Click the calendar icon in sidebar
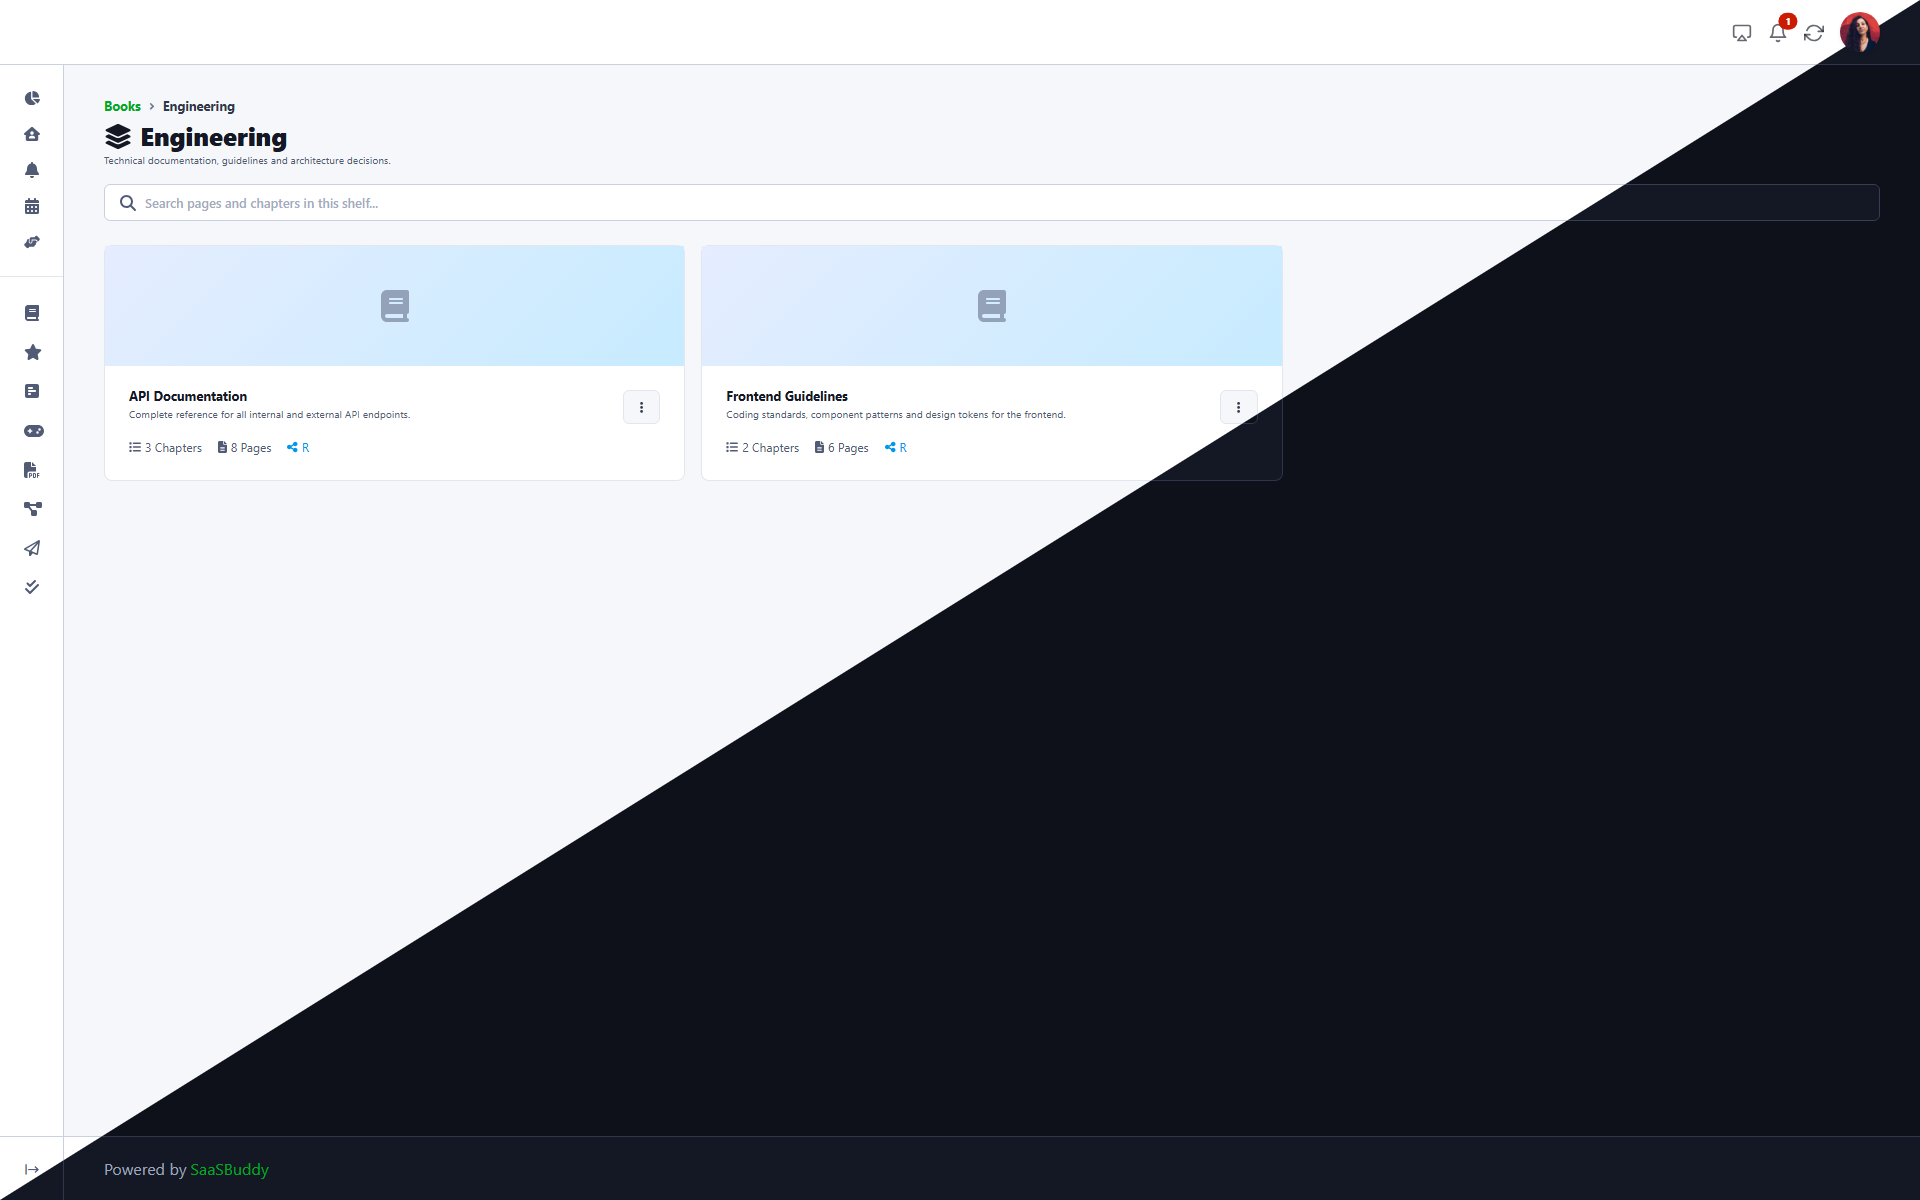 click(32, 206)
